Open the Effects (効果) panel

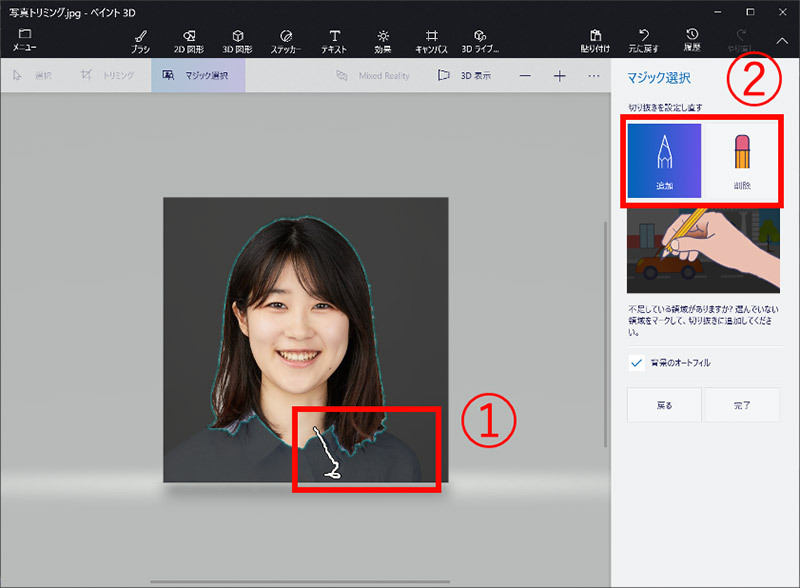click(x=383, y=40)
